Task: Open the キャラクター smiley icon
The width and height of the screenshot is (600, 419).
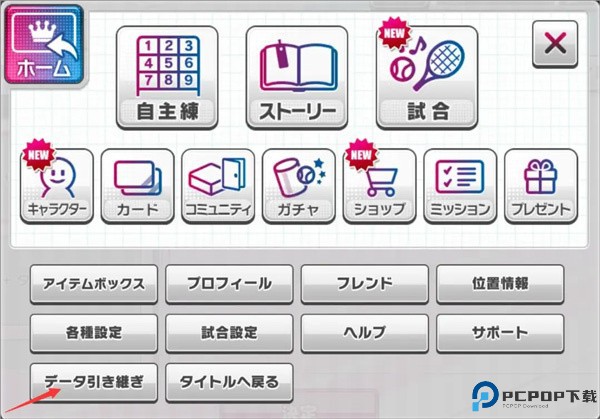Action: (x=57, y=186)
